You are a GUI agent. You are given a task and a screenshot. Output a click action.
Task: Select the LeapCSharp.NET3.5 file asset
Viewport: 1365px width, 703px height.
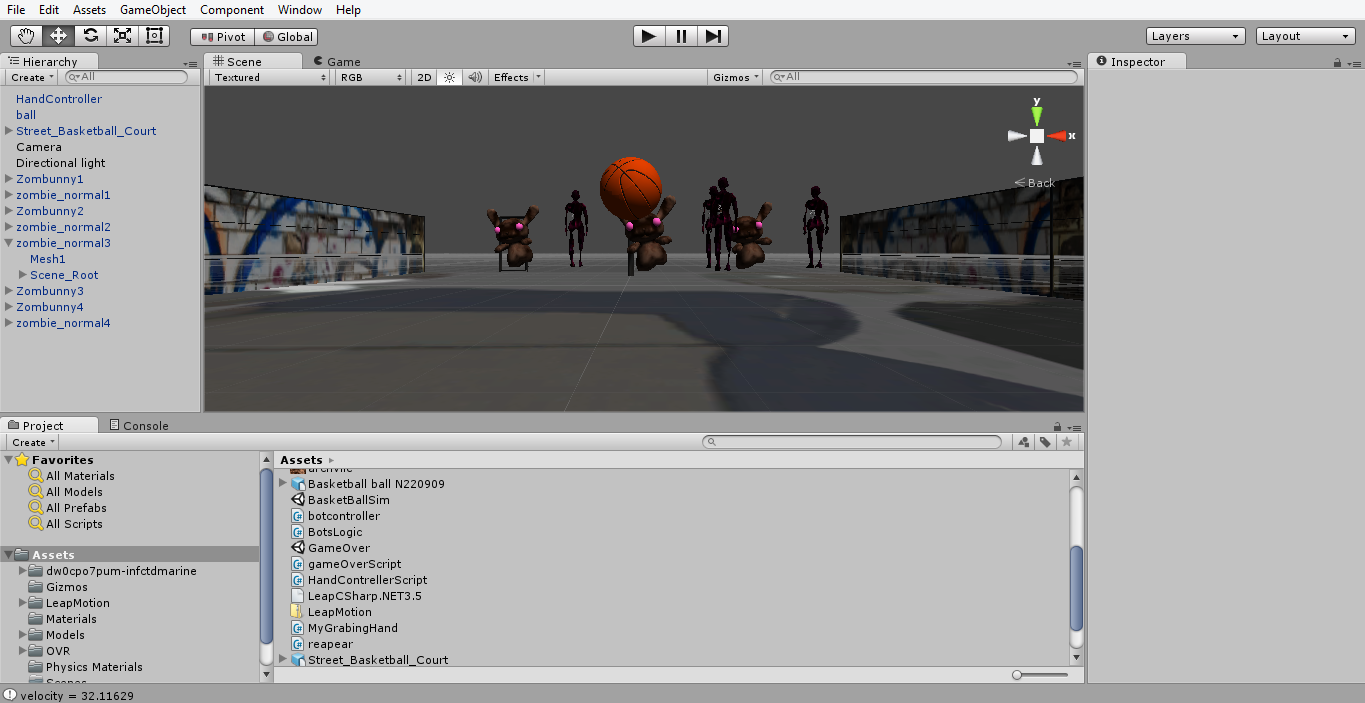point(365,596)
